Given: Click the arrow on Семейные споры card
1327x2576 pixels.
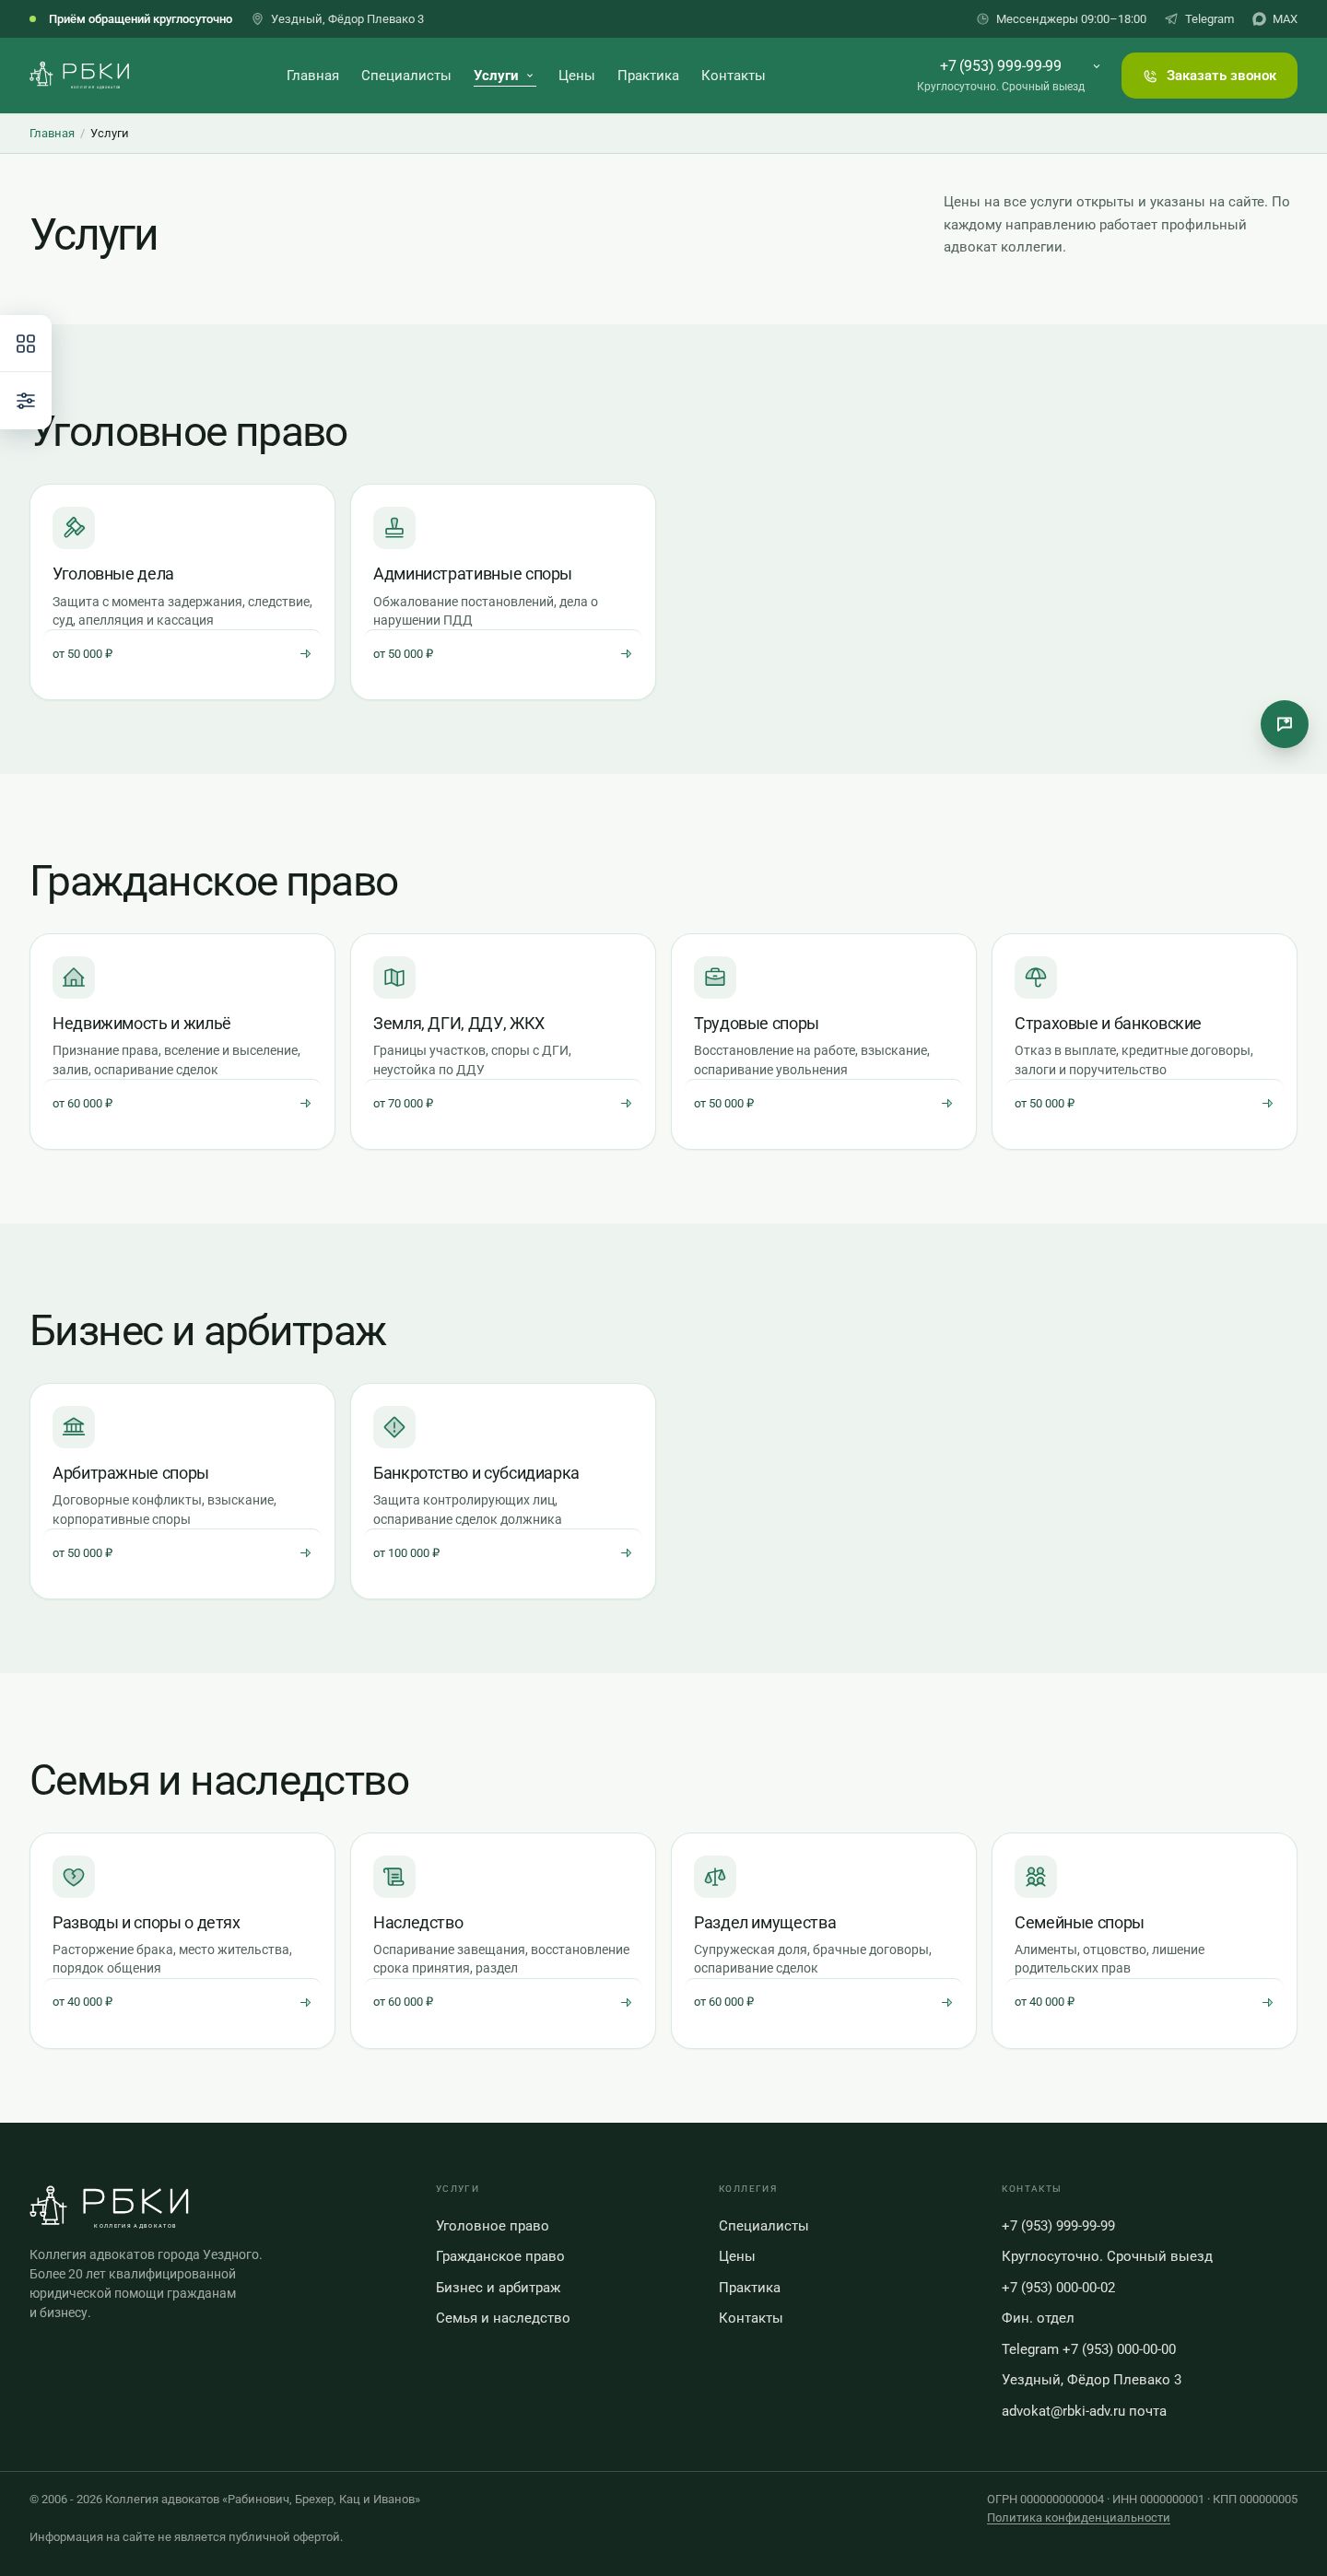Looking at the screenshot, I should point(1268,2002).
